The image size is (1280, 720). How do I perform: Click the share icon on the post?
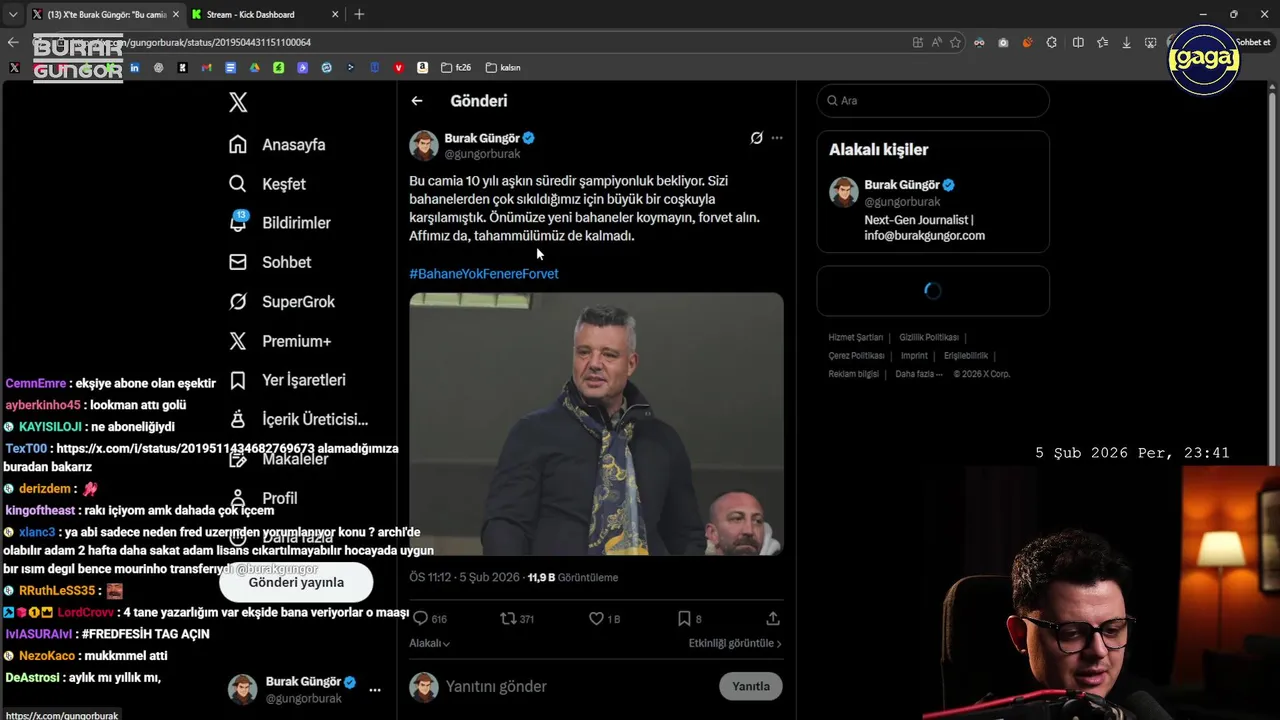coord(773,619)
